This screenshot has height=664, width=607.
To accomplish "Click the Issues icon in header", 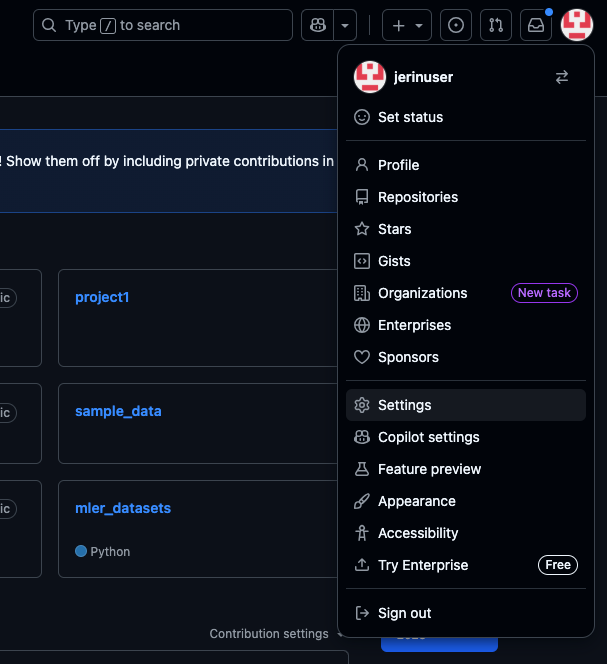I will pos(456,25).
